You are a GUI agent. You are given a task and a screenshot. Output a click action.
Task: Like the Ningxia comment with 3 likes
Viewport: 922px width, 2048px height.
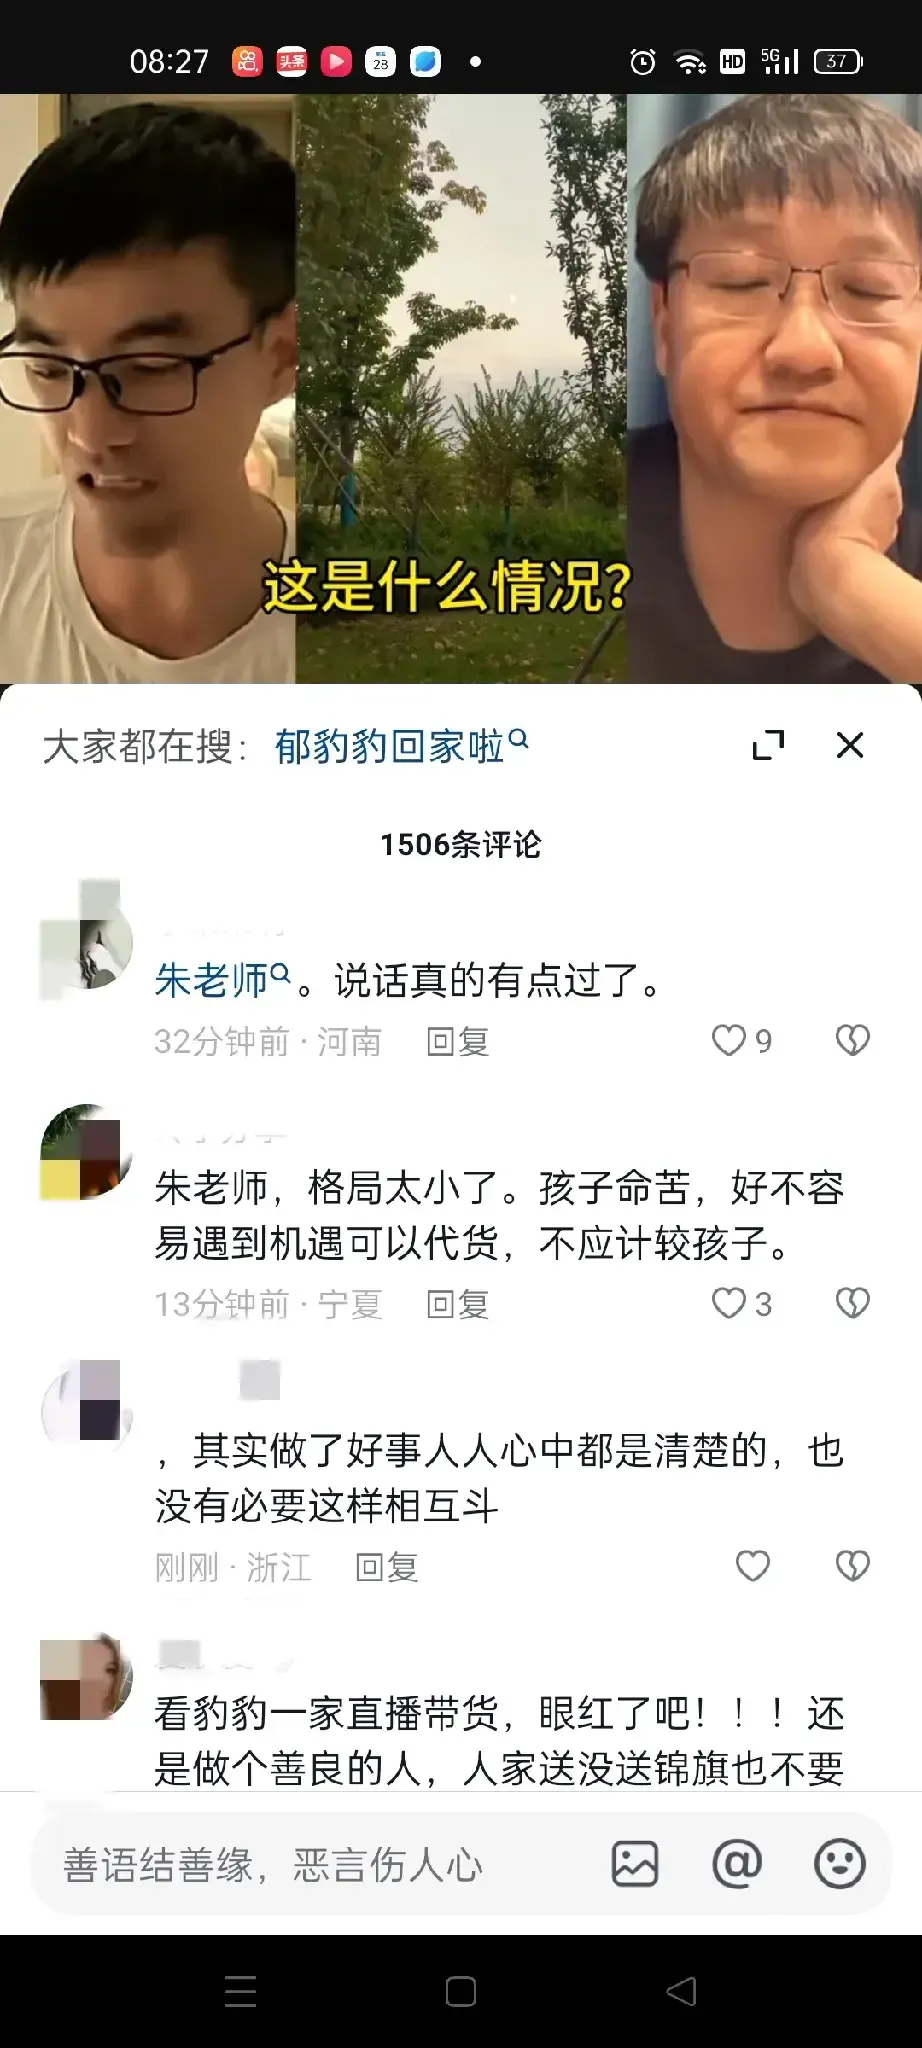(x=729, y=1304)
